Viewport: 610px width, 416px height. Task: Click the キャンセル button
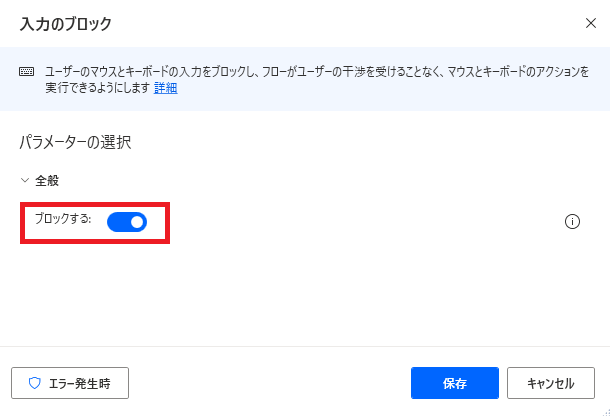pos(551,383)
